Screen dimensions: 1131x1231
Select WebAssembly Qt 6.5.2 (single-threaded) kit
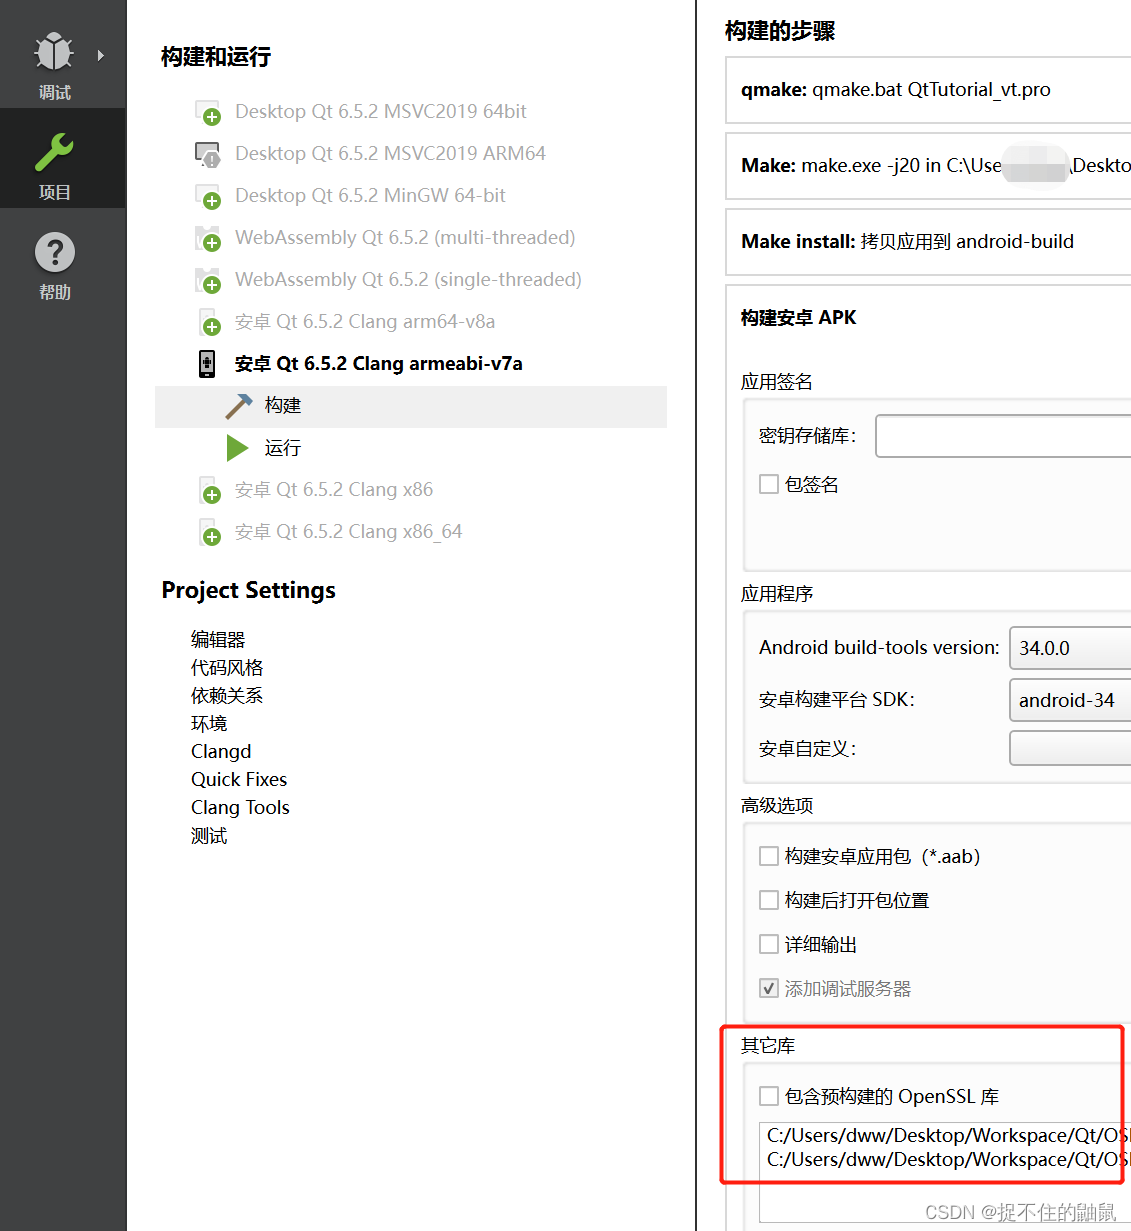coord(408,280)
